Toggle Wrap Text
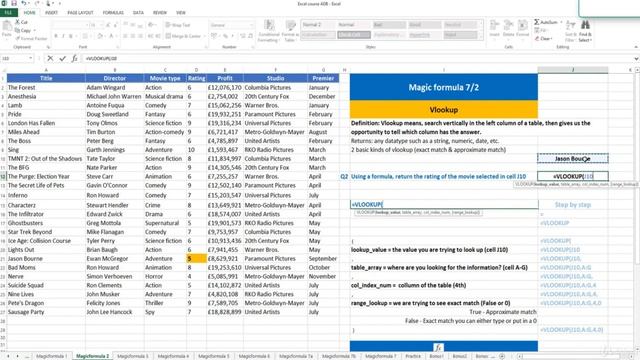This screenshot has height=360, width=640. coord(178,25)
